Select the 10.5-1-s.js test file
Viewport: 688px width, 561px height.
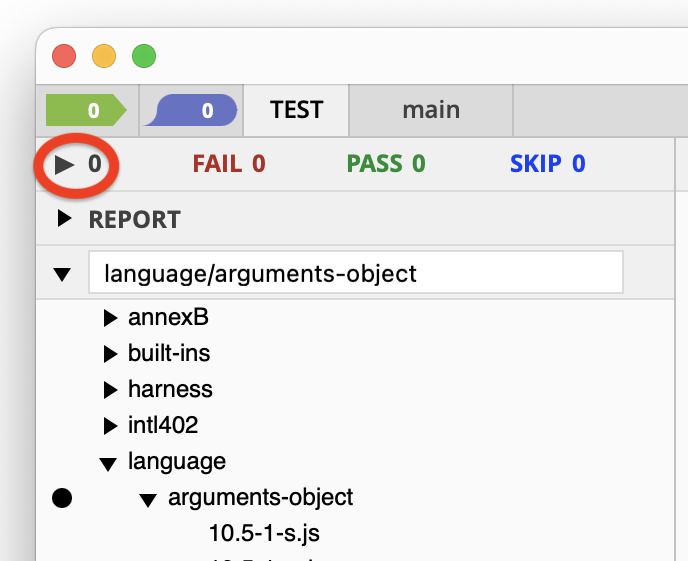(264, 530)
